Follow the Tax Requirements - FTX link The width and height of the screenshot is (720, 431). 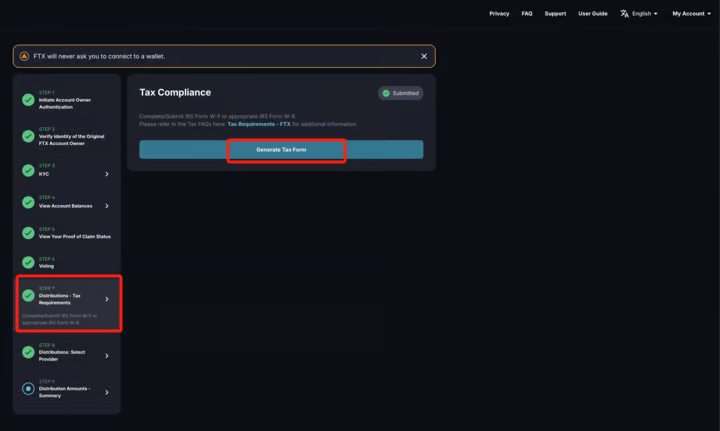258,124
